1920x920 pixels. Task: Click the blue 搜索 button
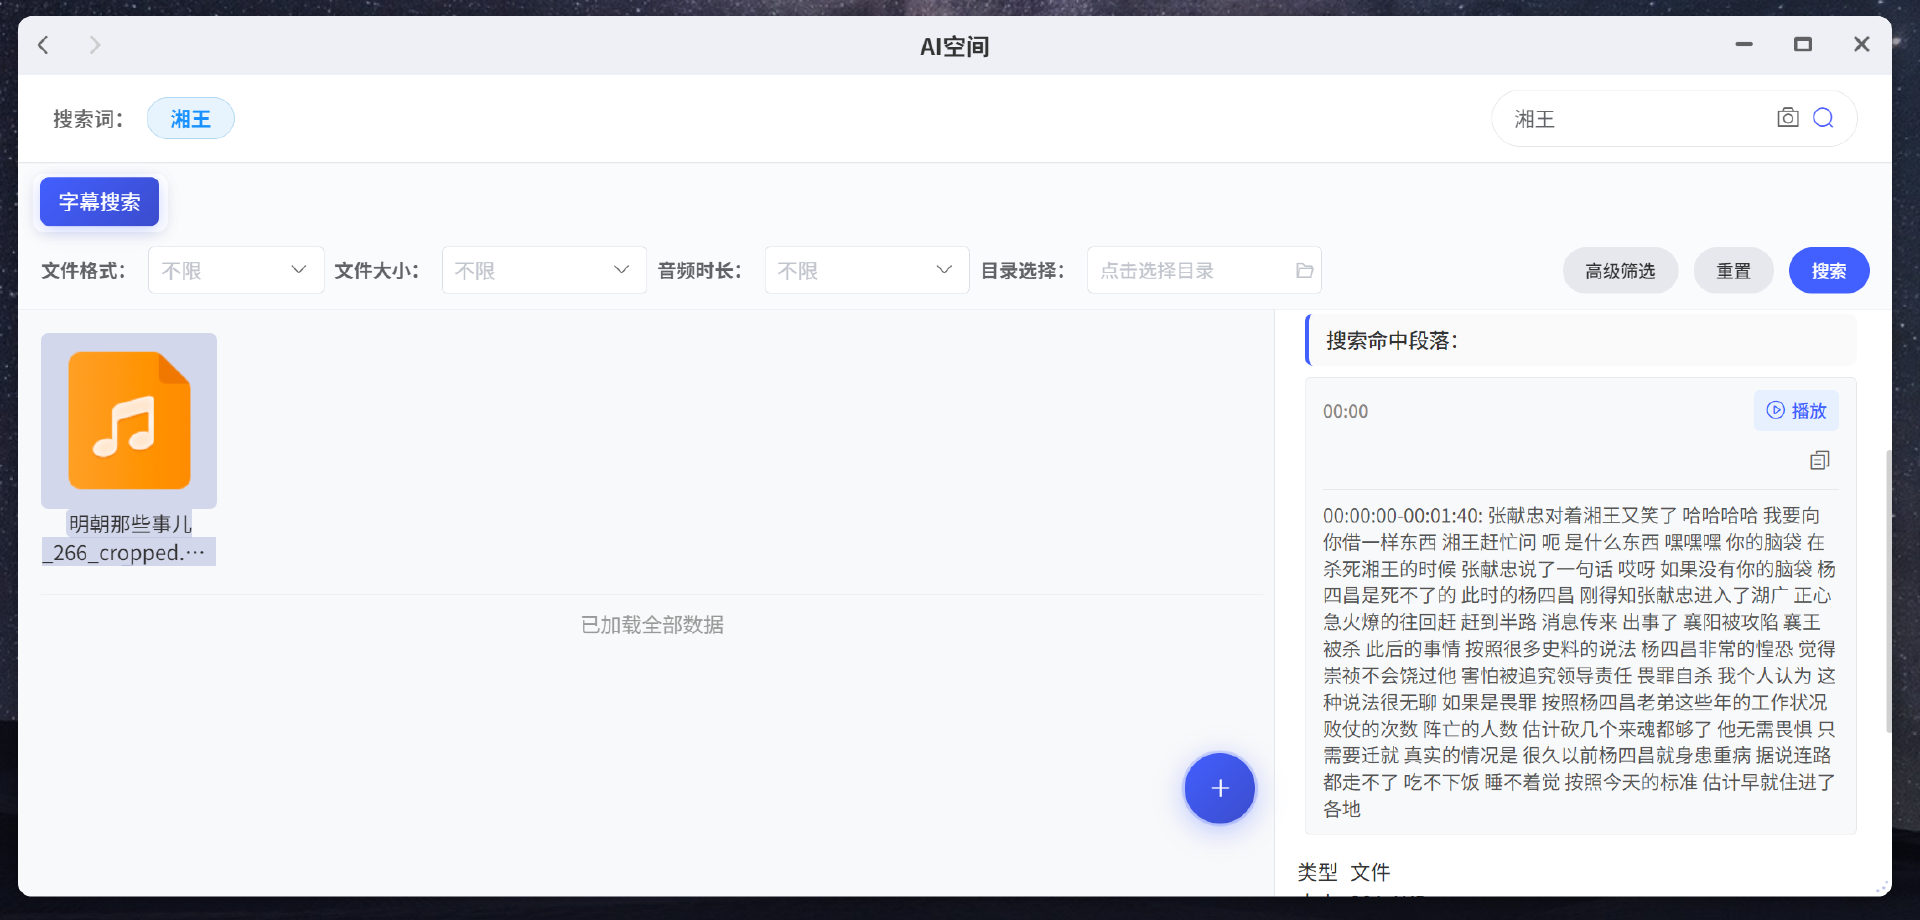tap(1829, 270)
